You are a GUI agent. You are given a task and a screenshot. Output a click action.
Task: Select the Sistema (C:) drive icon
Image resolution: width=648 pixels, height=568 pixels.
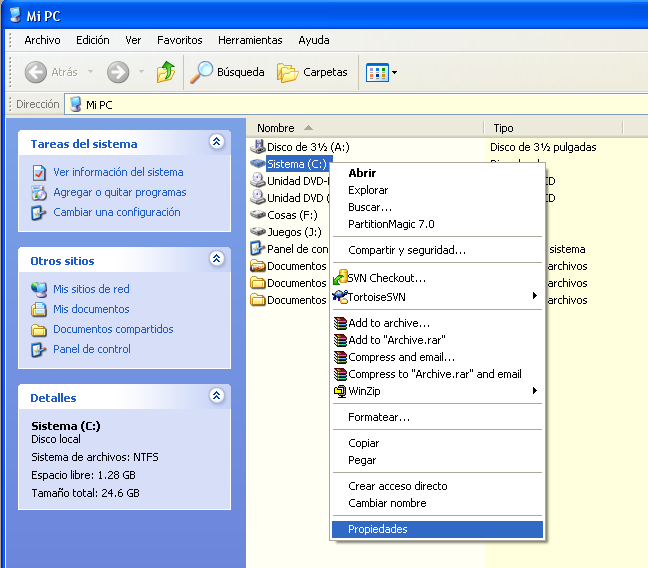pyautogui.click(x=257, y=163)
